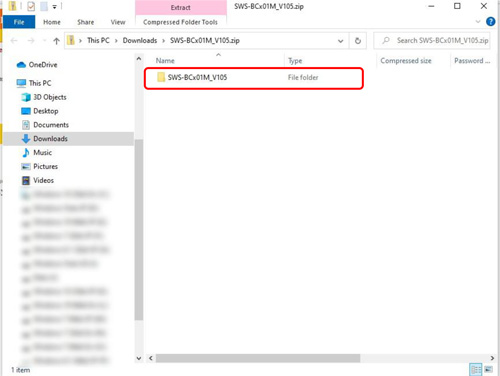Open Documents in the navigation pane
The height and width of the screenshot is (376, 500).
51,125
